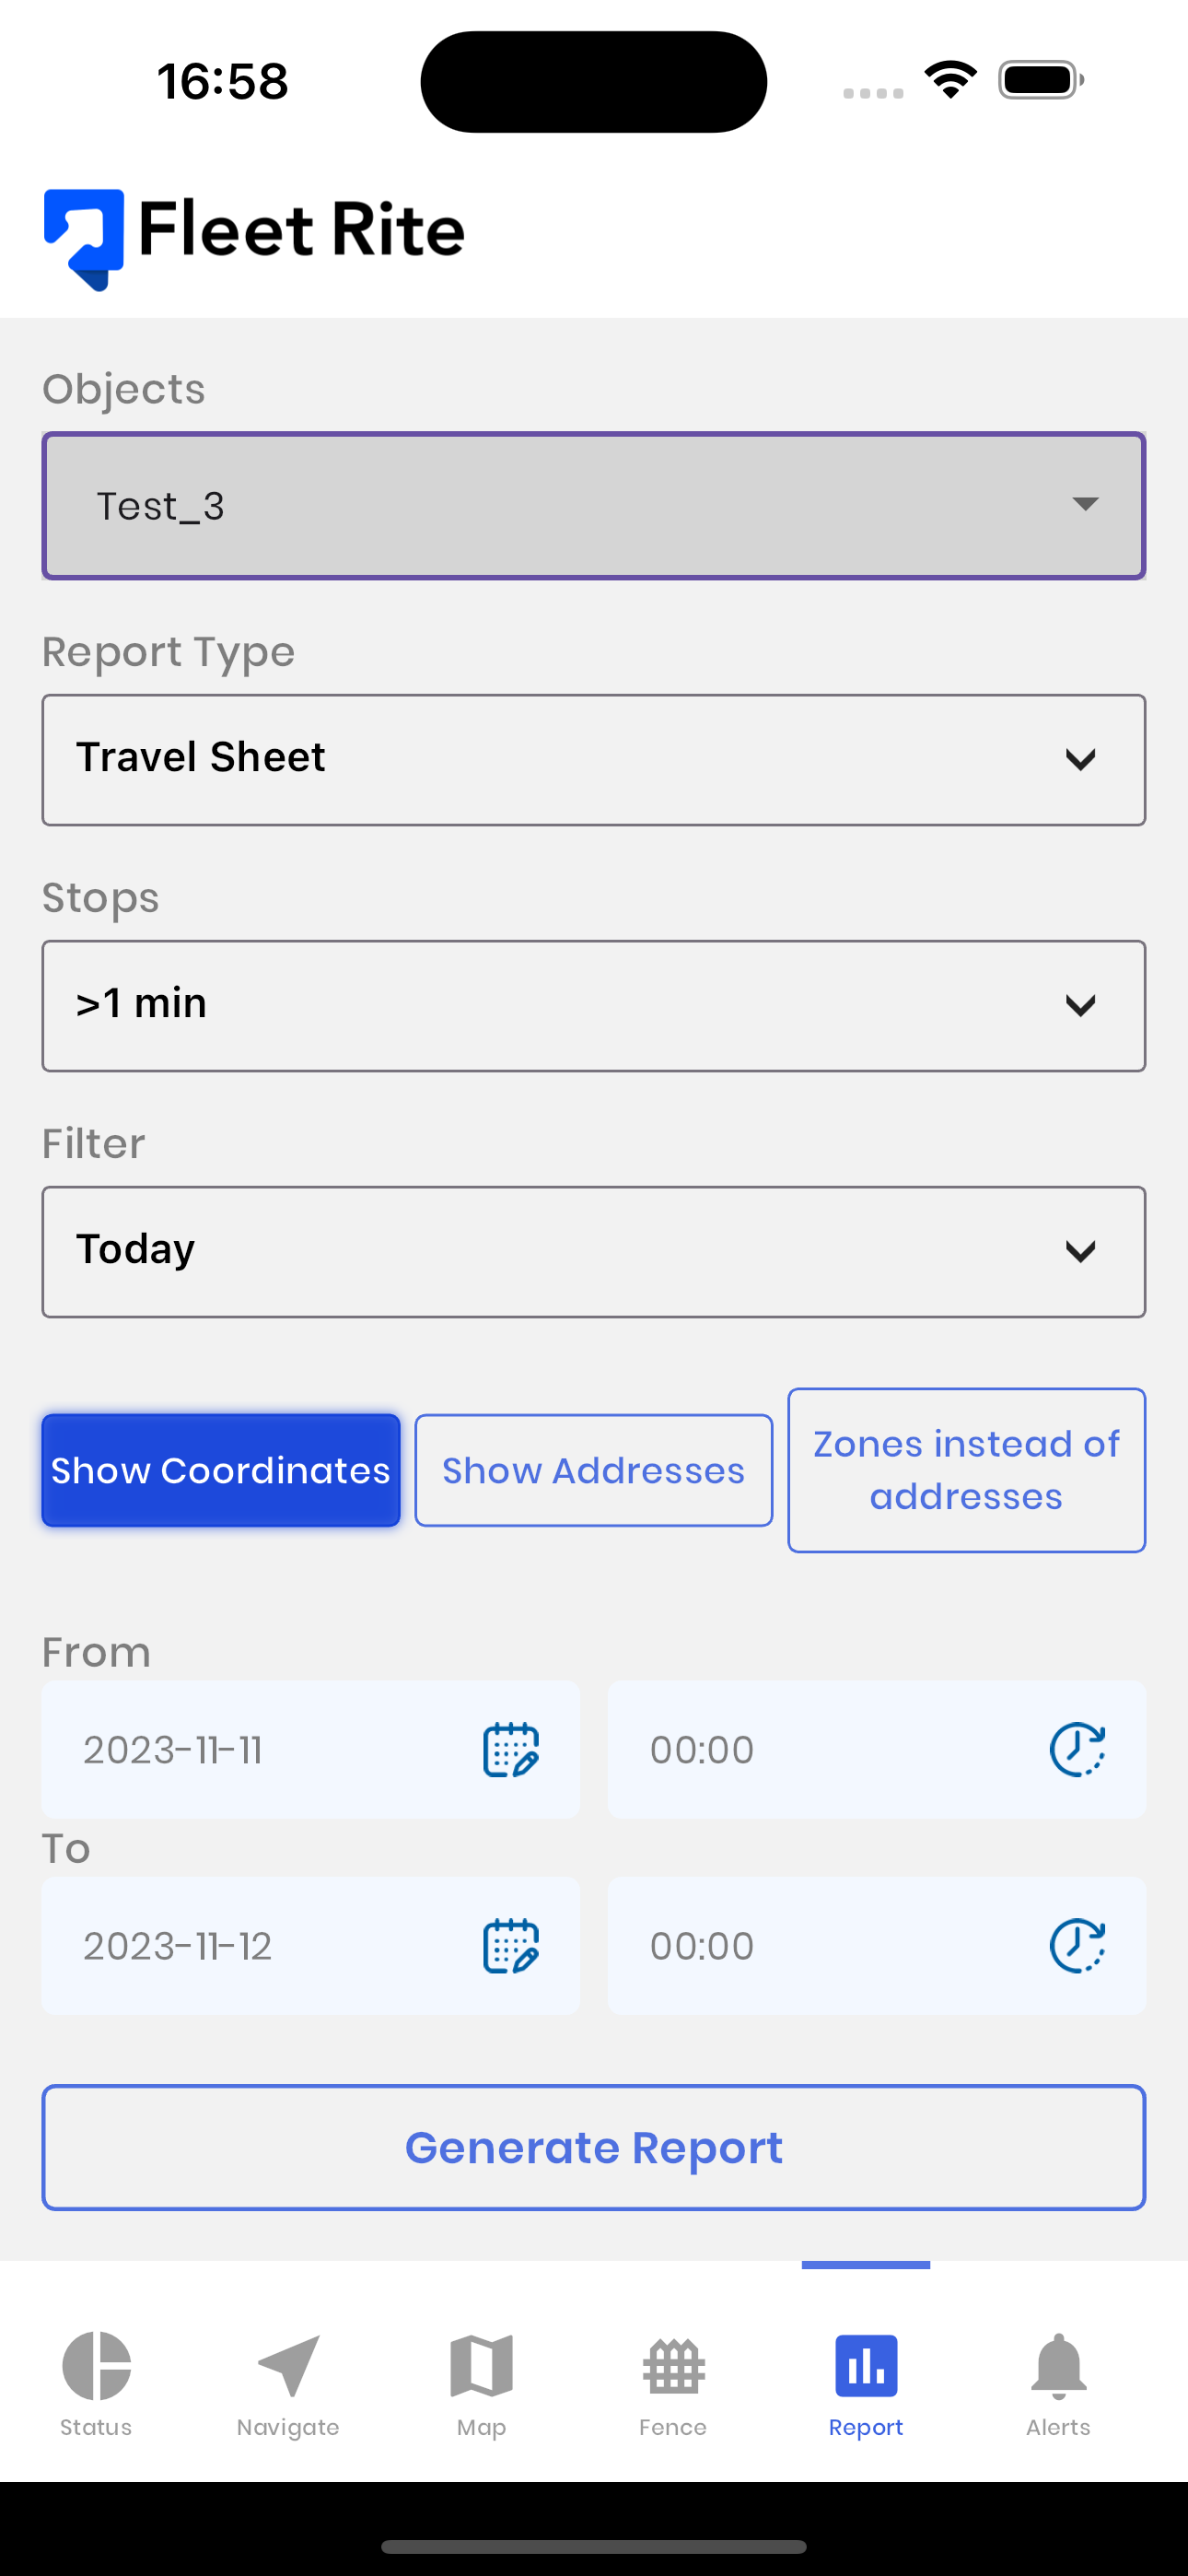Expand the Objects dropdown showing Test_3
The width and height of the screenshot is (1188, 2576).
(x=594, y=506)
